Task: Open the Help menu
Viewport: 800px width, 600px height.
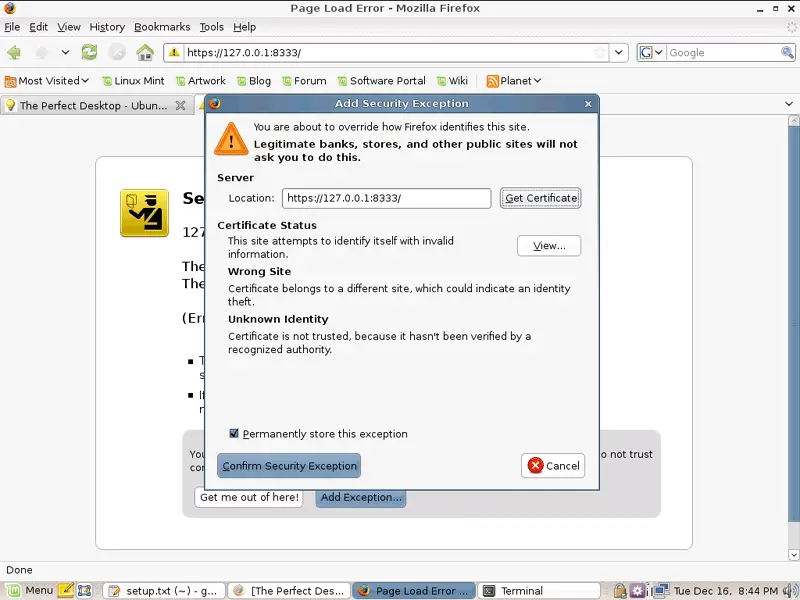Action: pos(244,27)
